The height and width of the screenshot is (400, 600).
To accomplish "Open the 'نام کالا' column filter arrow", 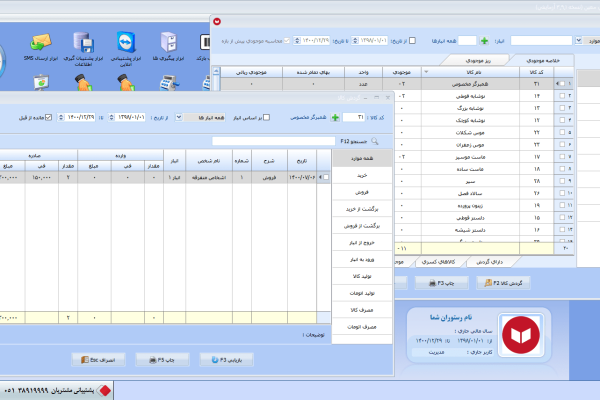I will [x=426, y=72].
